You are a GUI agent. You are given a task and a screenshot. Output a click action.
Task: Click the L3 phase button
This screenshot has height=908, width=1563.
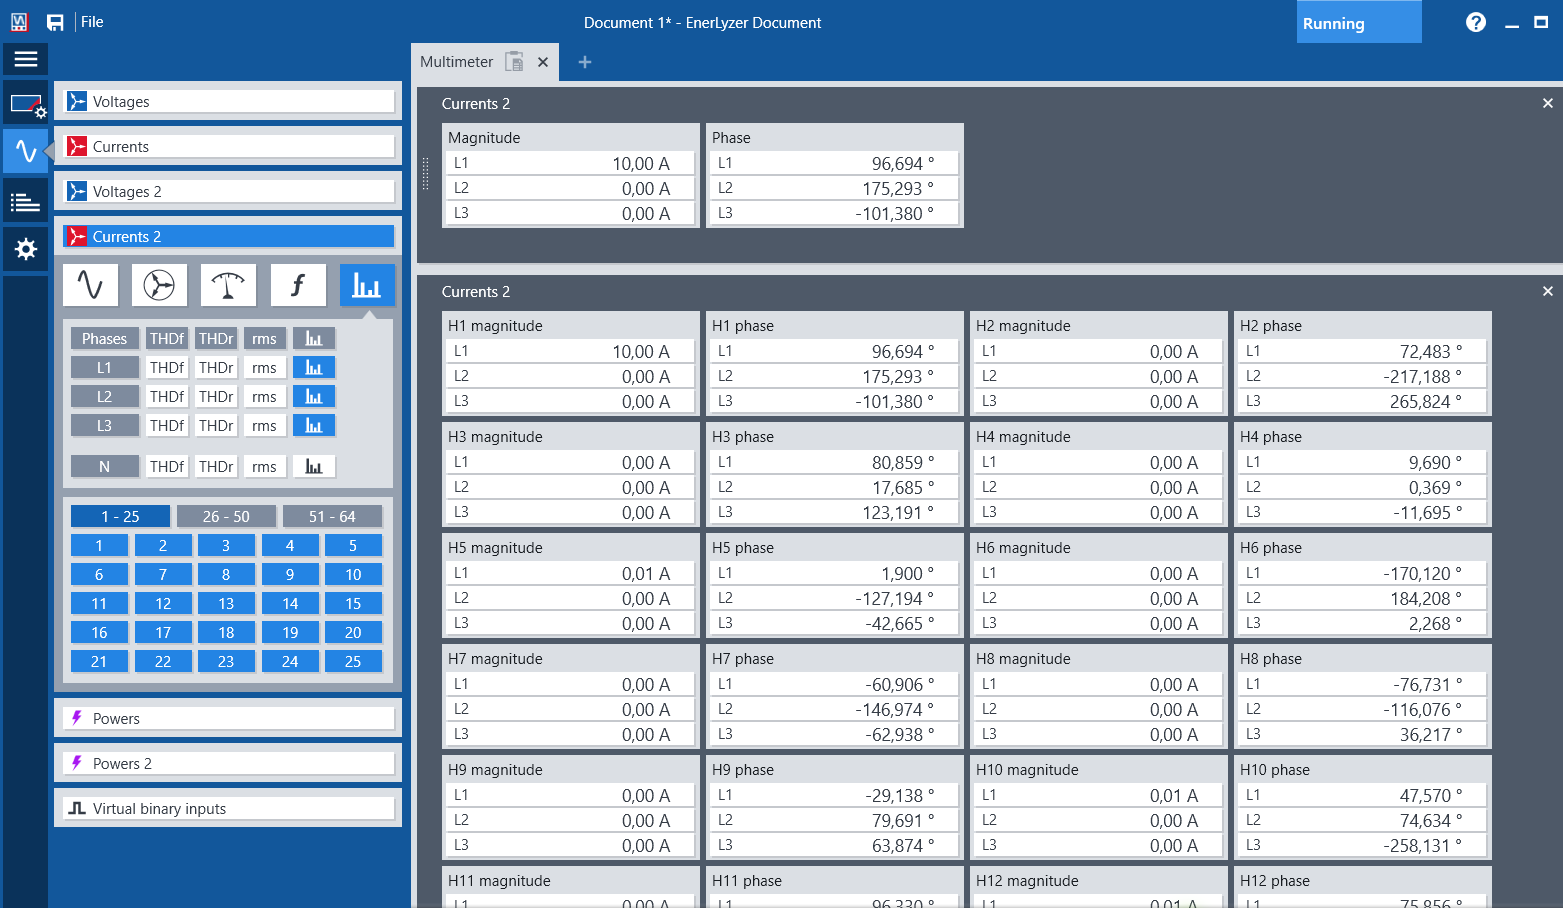click(x=104, y=426)
